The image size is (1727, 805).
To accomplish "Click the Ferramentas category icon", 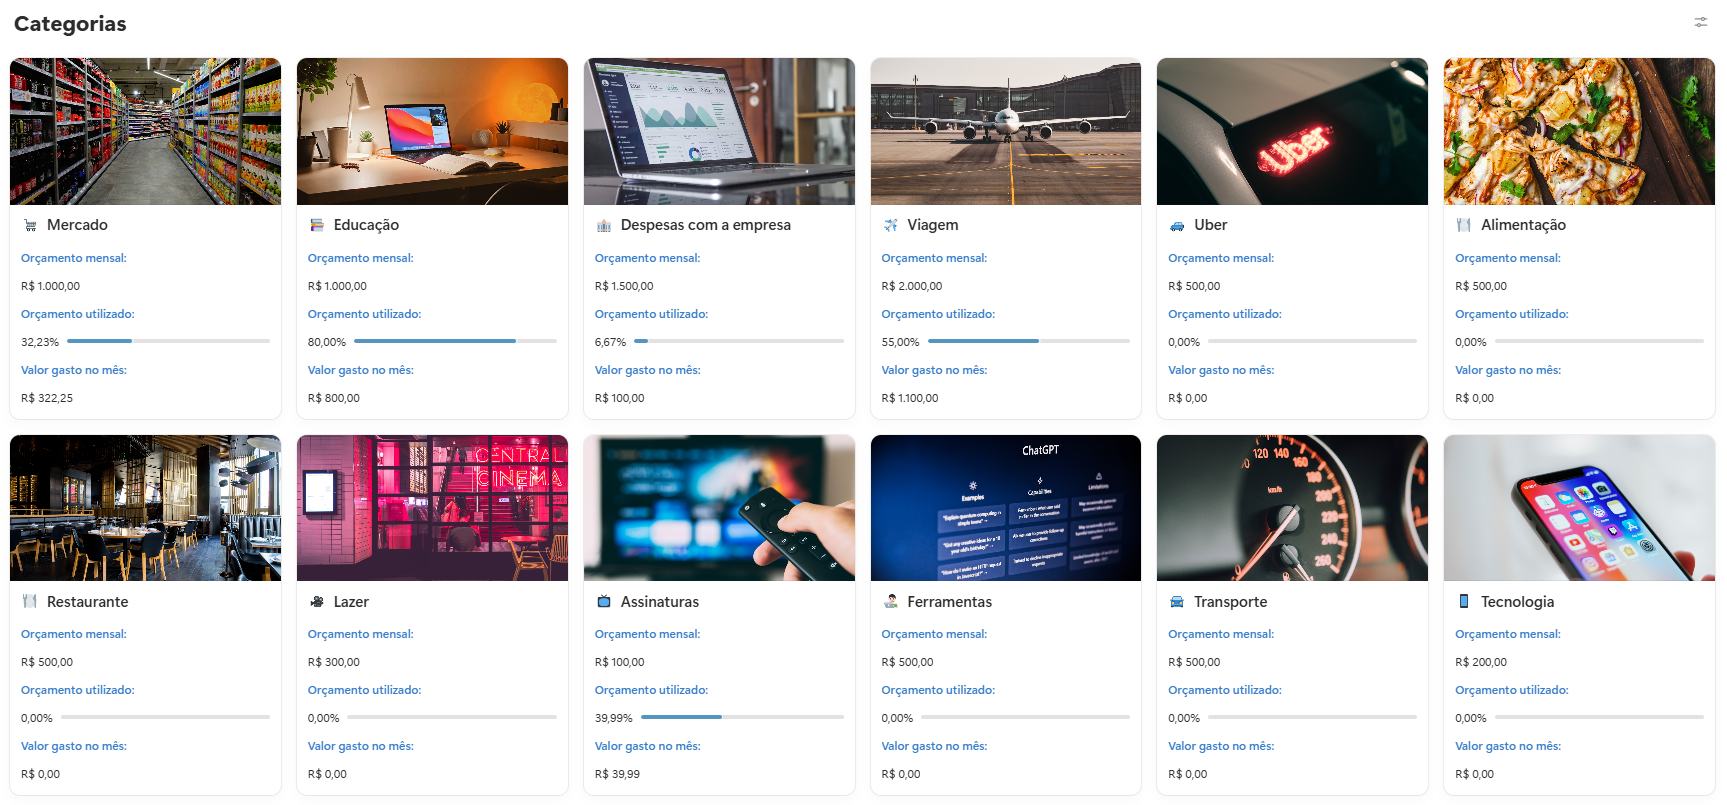I will coord(890,602).
